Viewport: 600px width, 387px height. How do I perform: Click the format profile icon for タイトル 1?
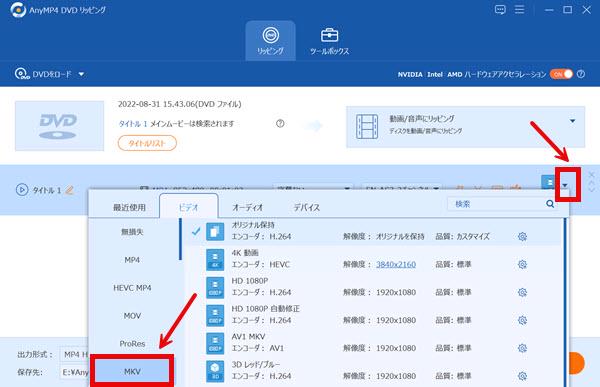tap(549, 182)
